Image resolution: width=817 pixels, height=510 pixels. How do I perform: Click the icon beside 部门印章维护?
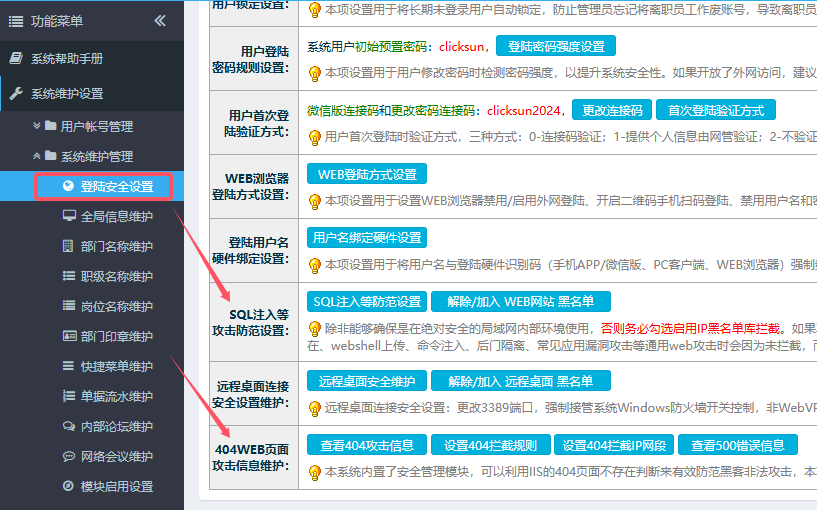point(68,336)
